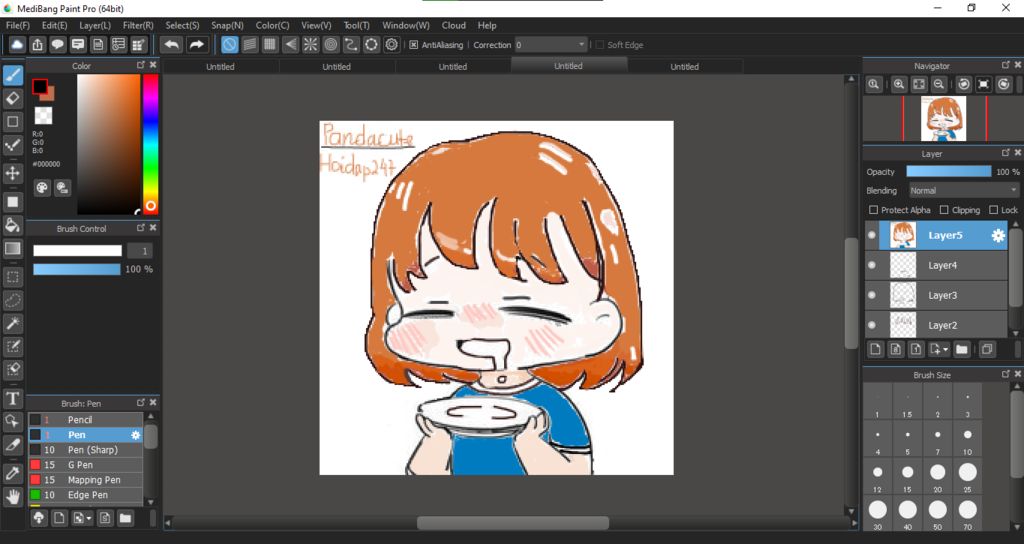
Task: Undock the Brush Control panel
Action: click(x=140, y=228)
